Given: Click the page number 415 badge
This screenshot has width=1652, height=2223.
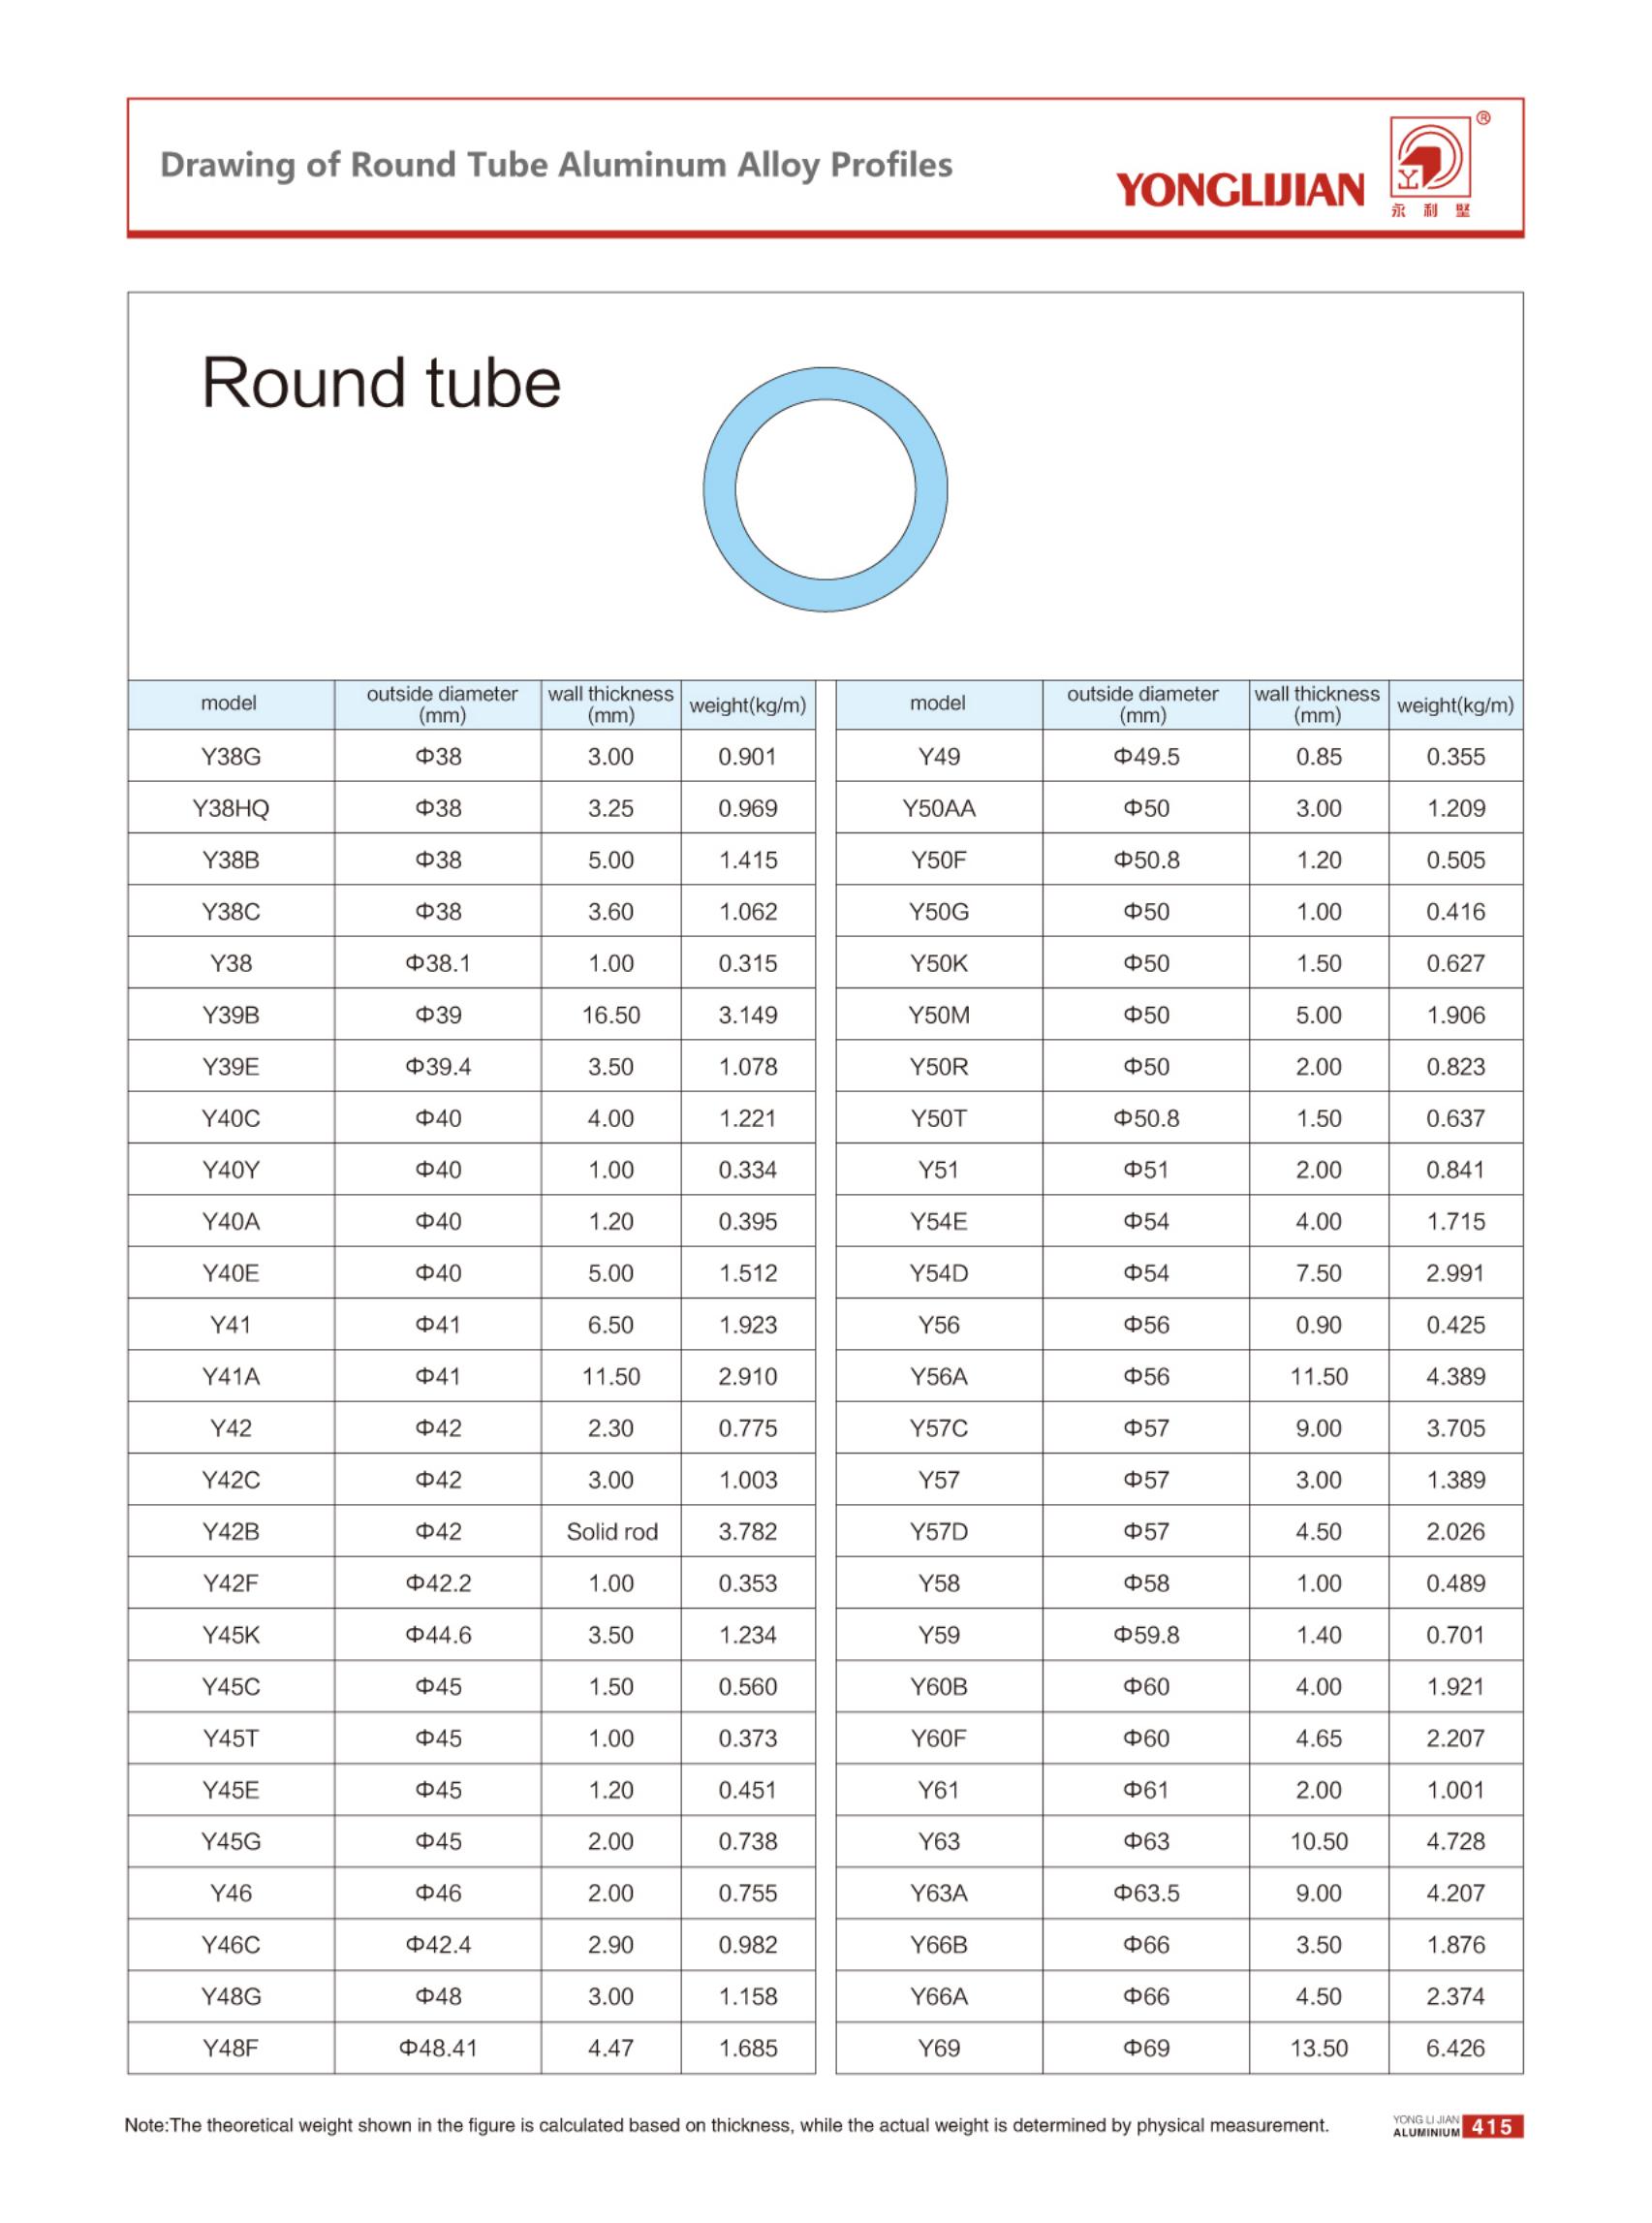Looking at the screenshot, I should pyautogui.click(x=1492, y=2127).
